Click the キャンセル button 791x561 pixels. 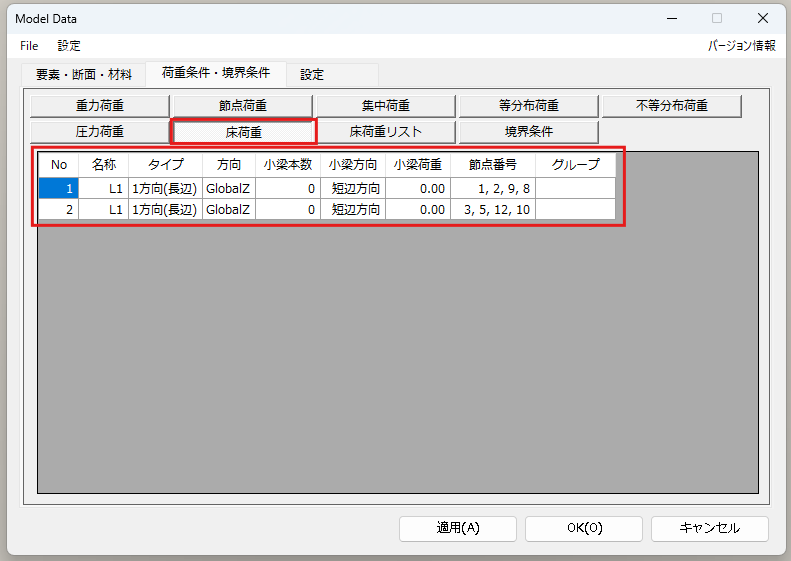(709, 528)
